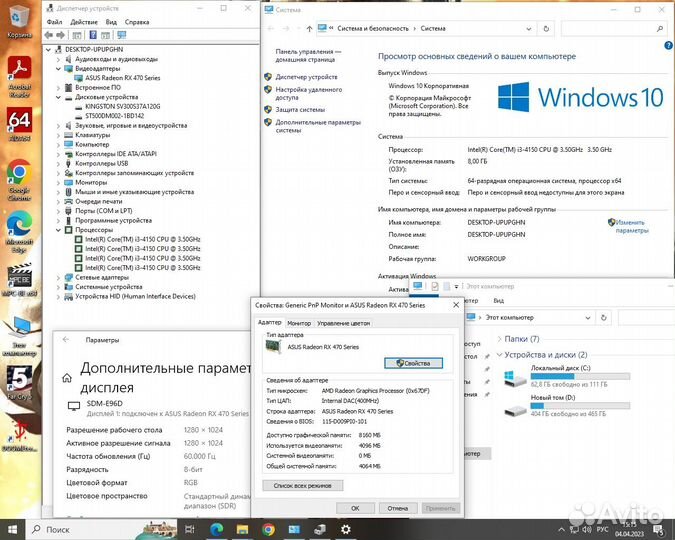
Task: Collapse Дисковые устройства node
Action: pos(59,97)
